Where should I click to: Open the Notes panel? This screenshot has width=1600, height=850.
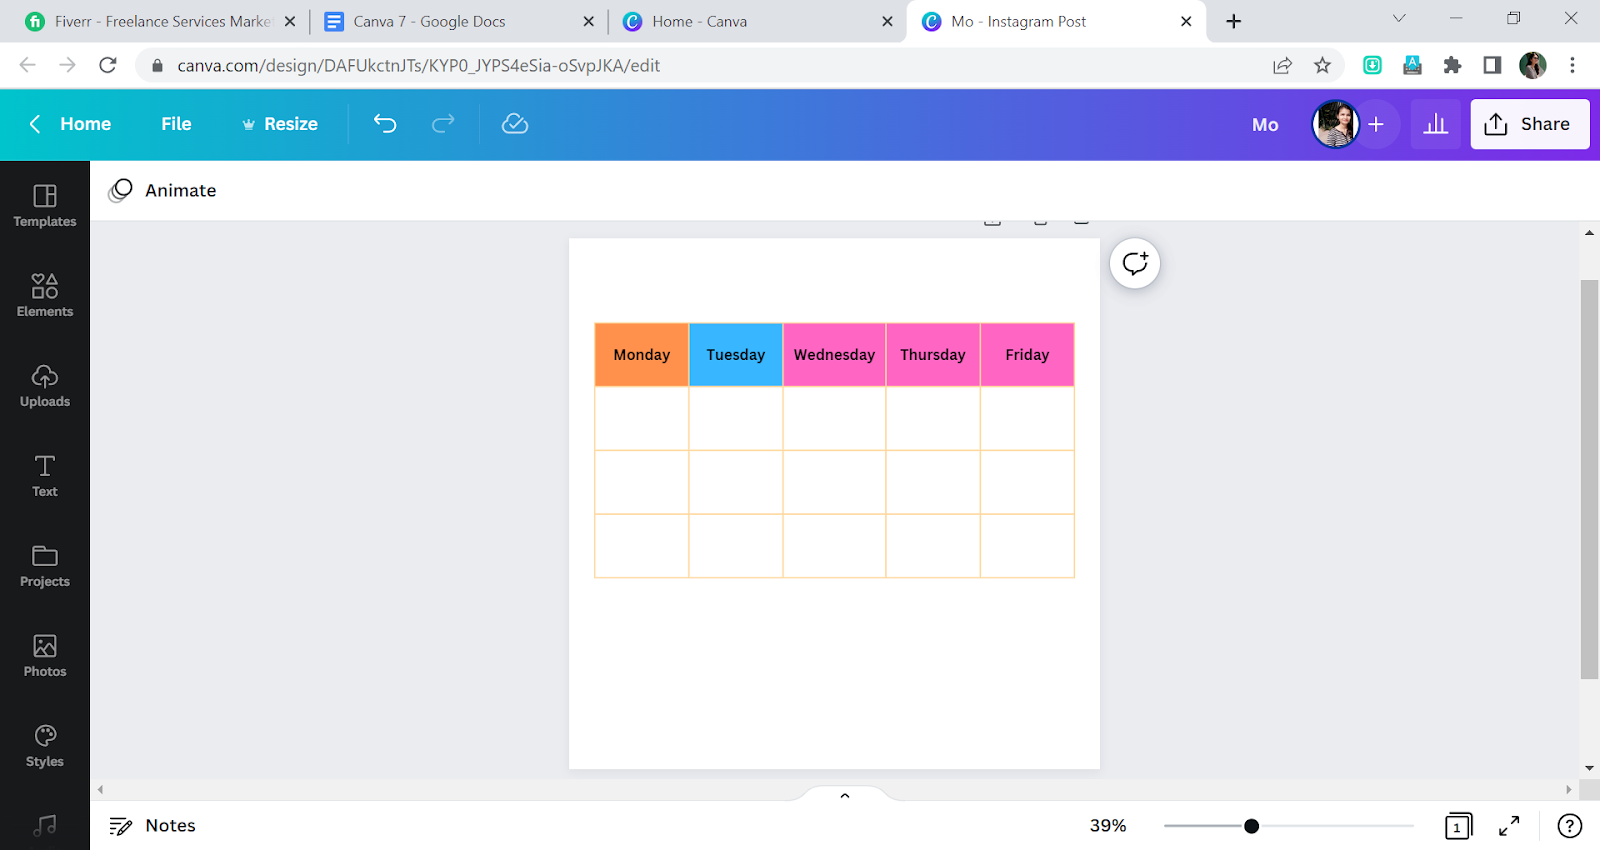(x=152, y=826)
